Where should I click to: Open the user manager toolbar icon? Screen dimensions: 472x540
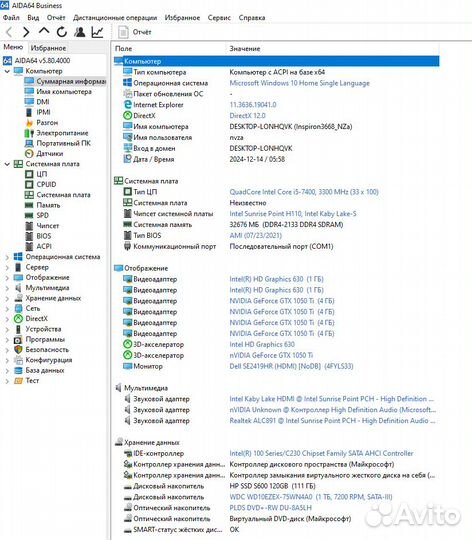(x=80, y=32)
